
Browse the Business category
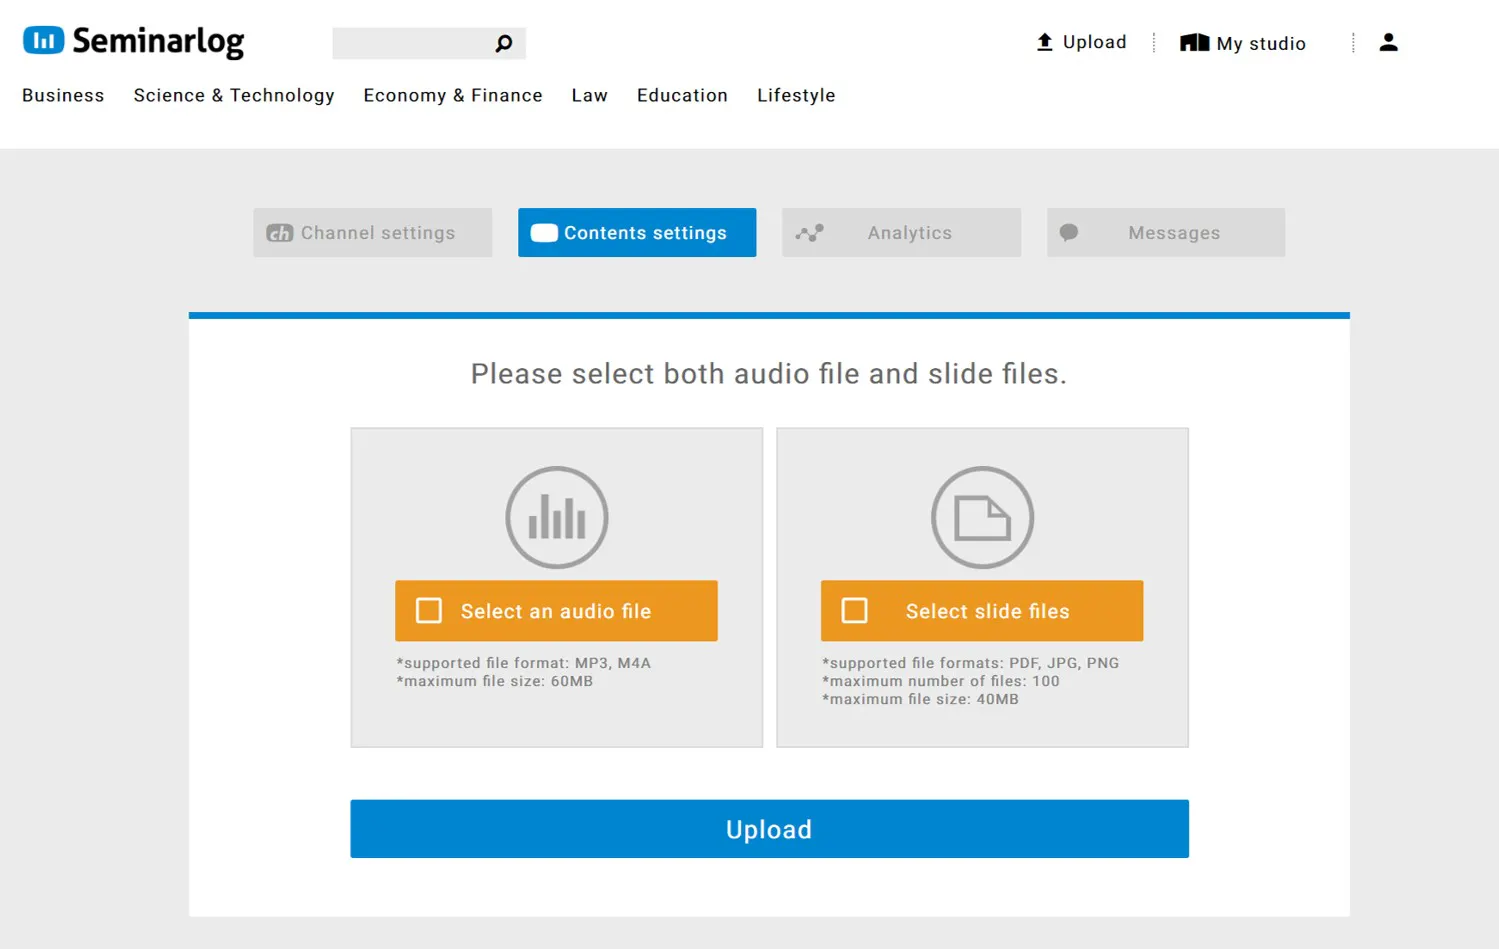click(x=63, y=95)
